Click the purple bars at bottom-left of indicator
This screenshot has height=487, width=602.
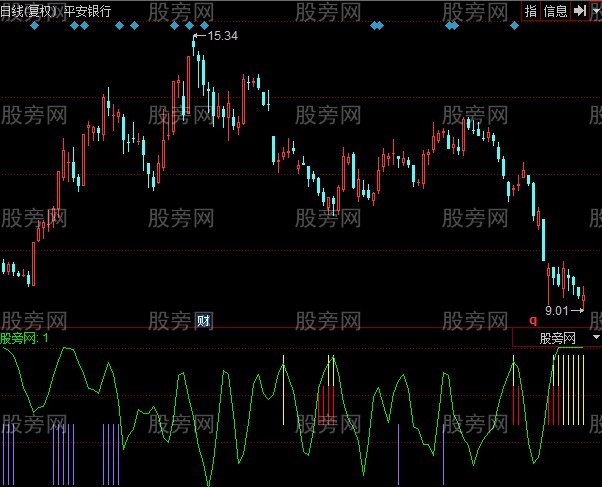[8, 450]
